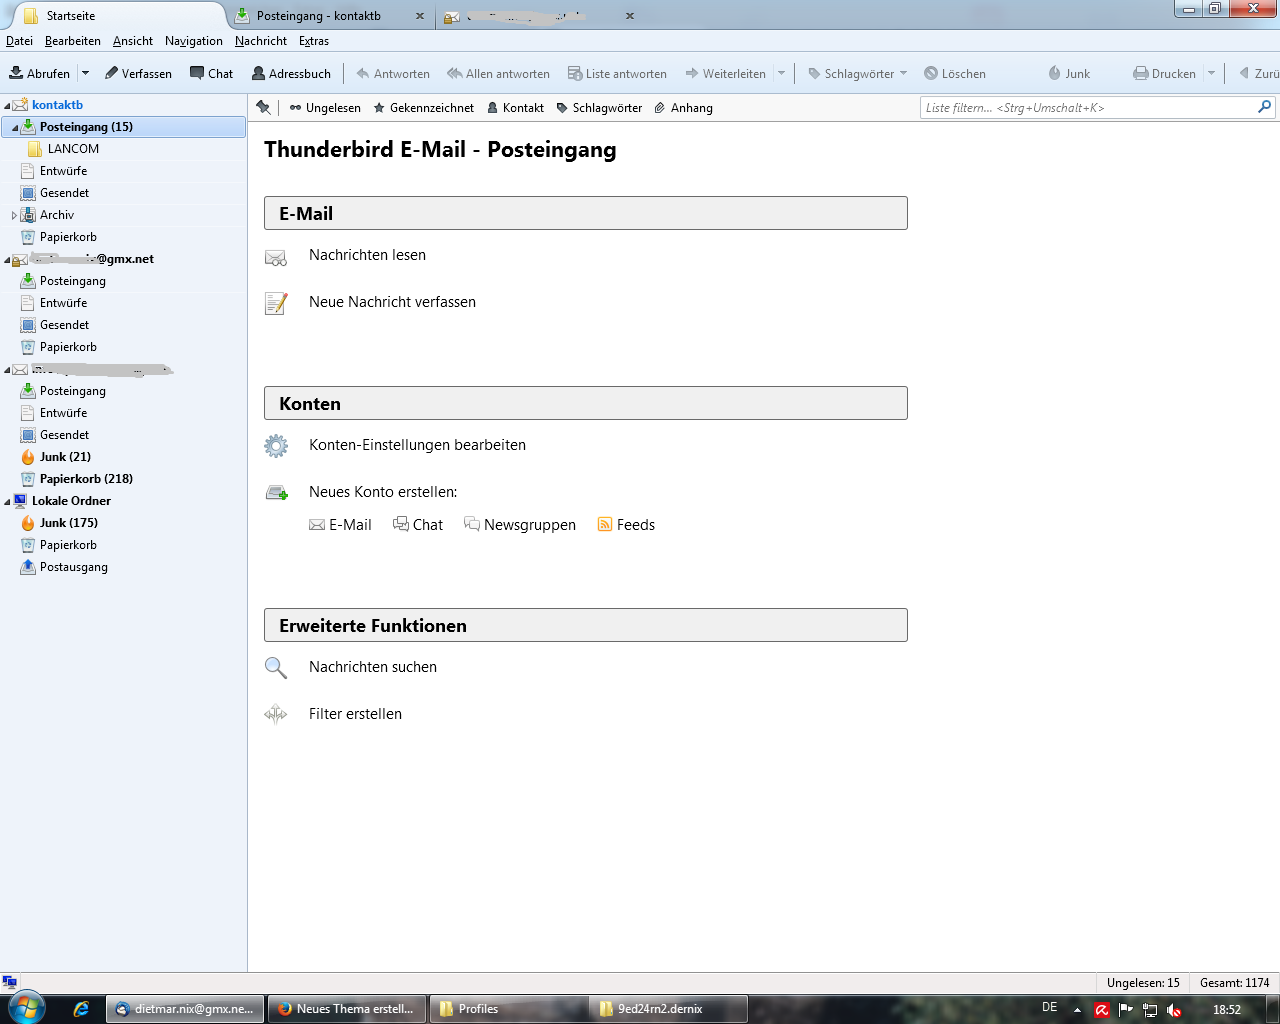Toggle the Ungelesen quick filter

click(325, 108)
